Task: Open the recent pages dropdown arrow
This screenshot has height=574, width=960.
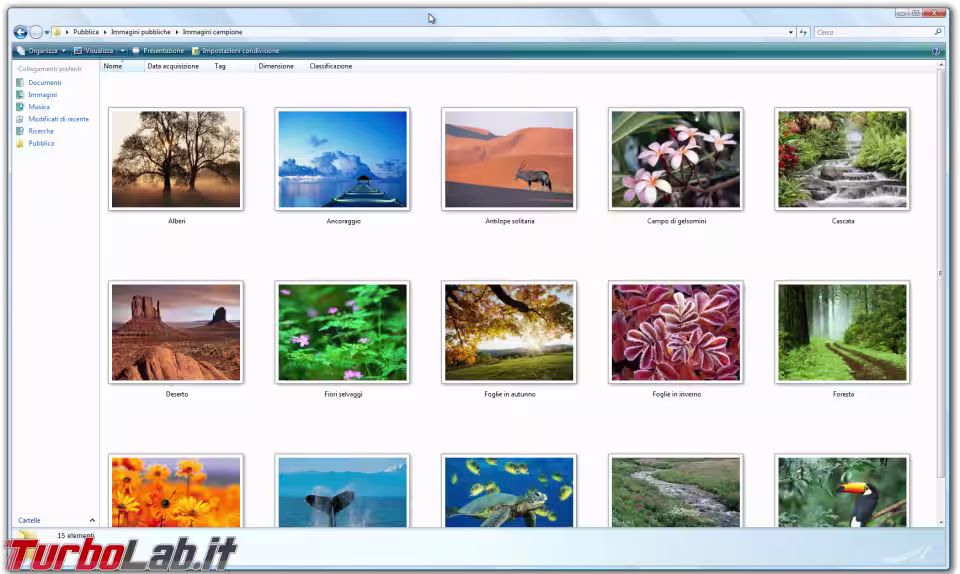Action: click(x=47, y=32)
